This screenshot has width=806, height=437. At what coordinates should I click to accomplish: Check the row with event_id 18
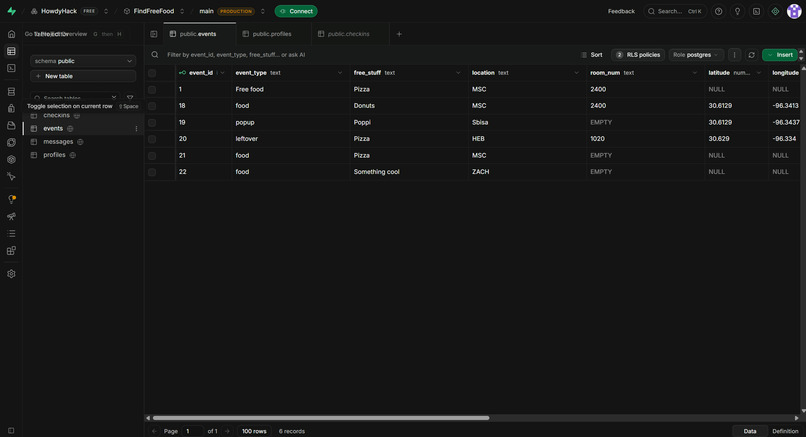click(x=152, y=106)
